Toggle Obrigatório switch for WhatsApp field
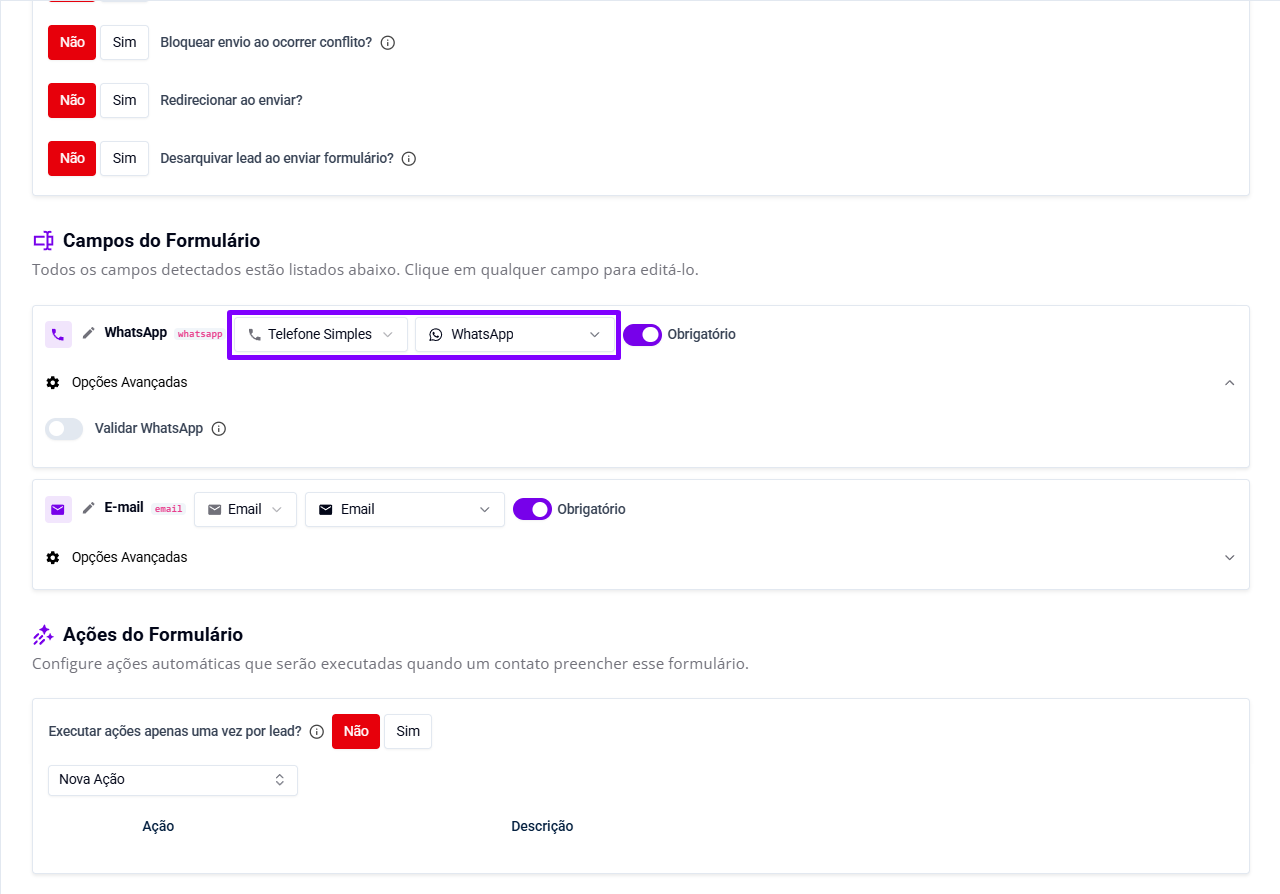The image size is (1280, 894). (642, 335)
